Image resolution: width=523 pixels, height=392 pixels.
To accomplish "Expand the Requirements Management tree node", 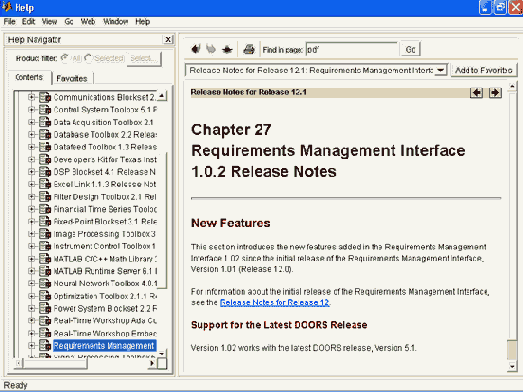I will [31, 345].
